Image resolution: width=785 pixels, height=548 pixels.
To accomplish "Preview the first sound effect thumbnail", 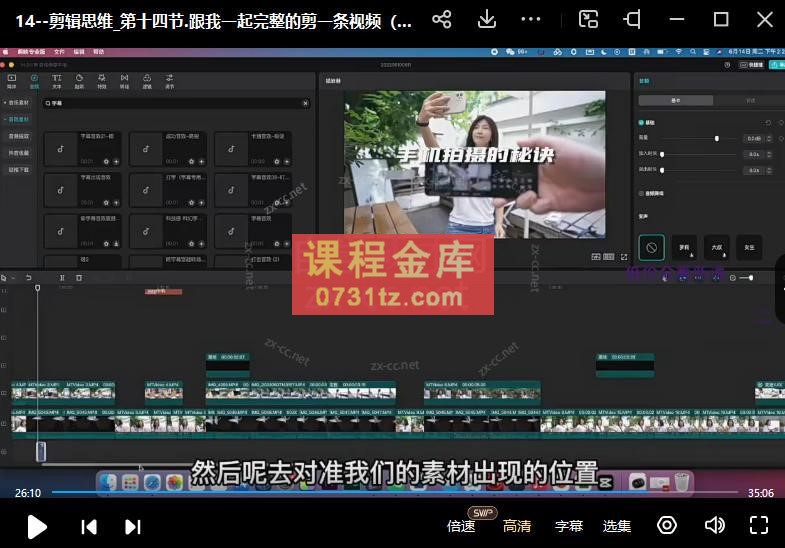I will (61, 149).
